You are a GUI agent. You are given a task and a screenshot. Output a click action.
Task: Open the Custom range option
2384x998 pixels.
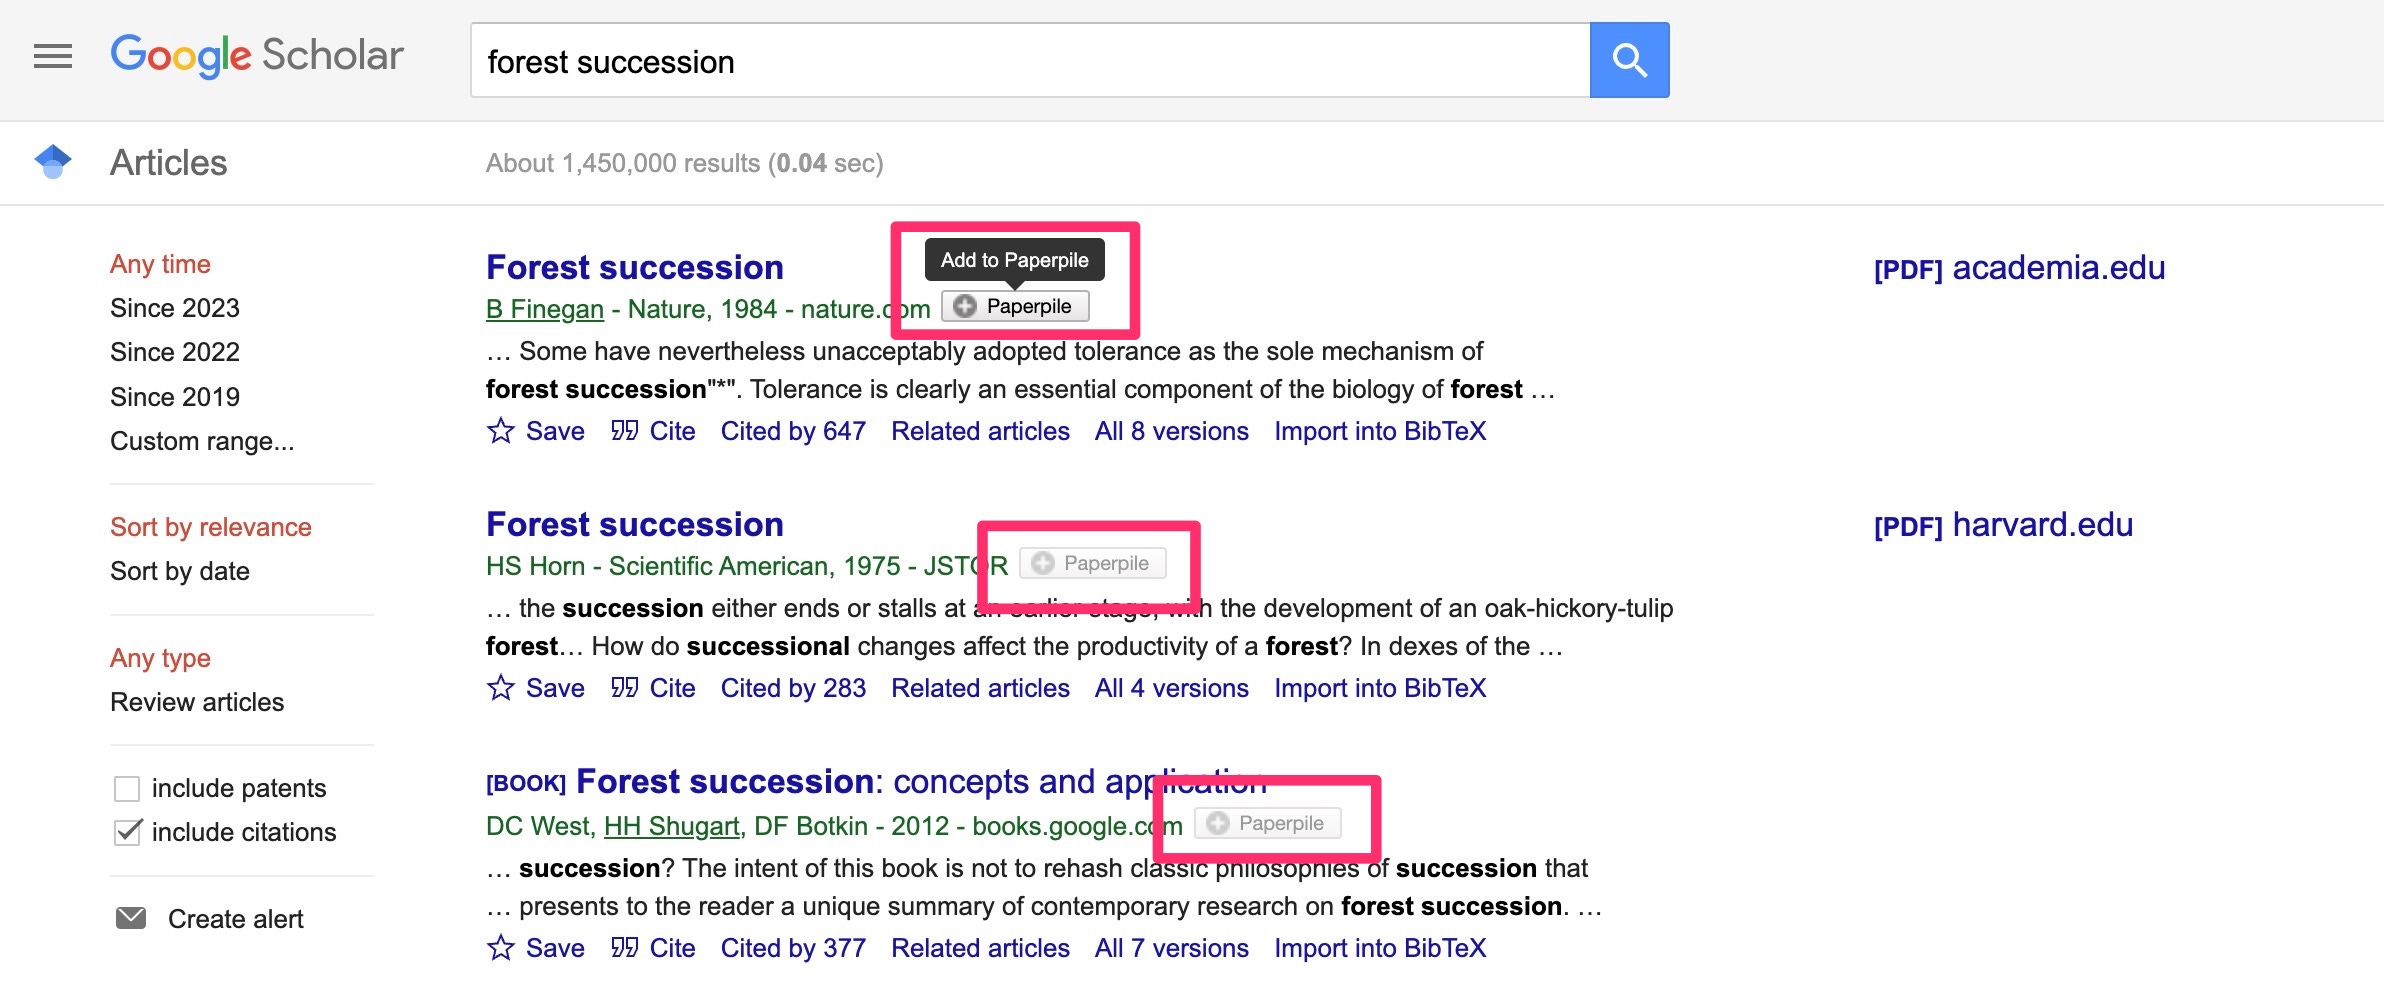(x=202, y=441)
